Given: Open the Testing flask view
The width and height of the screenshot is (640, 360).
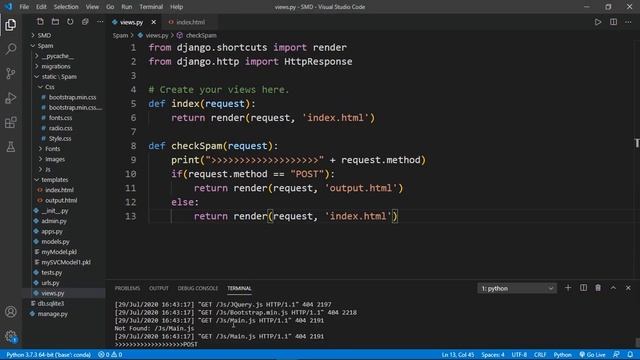Looking at the screenshot, I should [11, 147].
